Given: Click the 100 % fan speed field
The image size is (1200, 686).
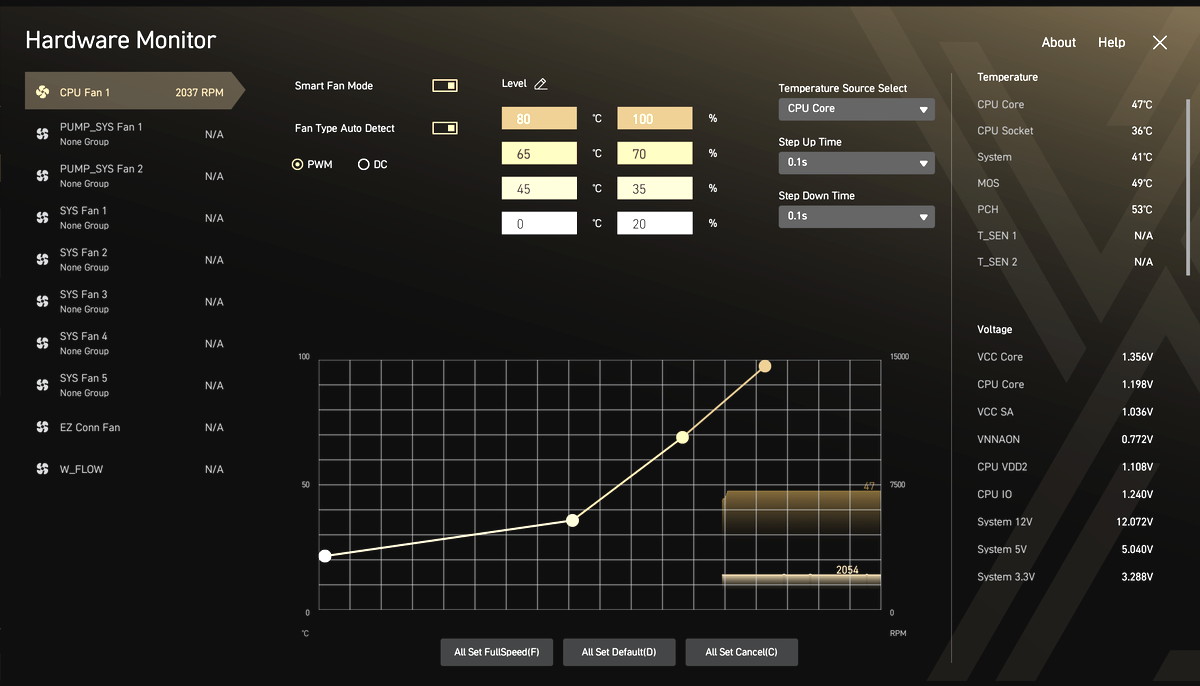Looking at the screenshot, I should pos(655,118).
